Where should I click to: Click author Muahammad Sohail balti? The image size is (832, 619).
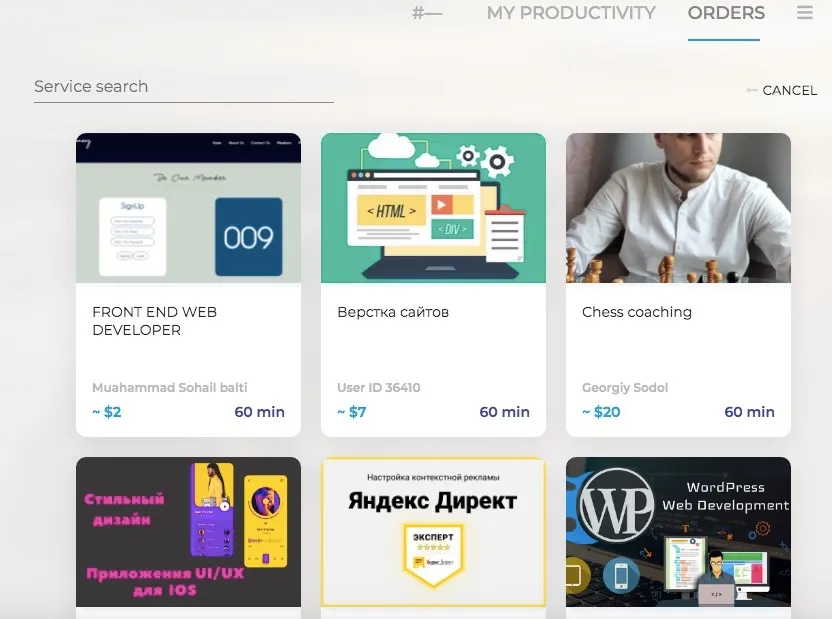tap(170, 388)
